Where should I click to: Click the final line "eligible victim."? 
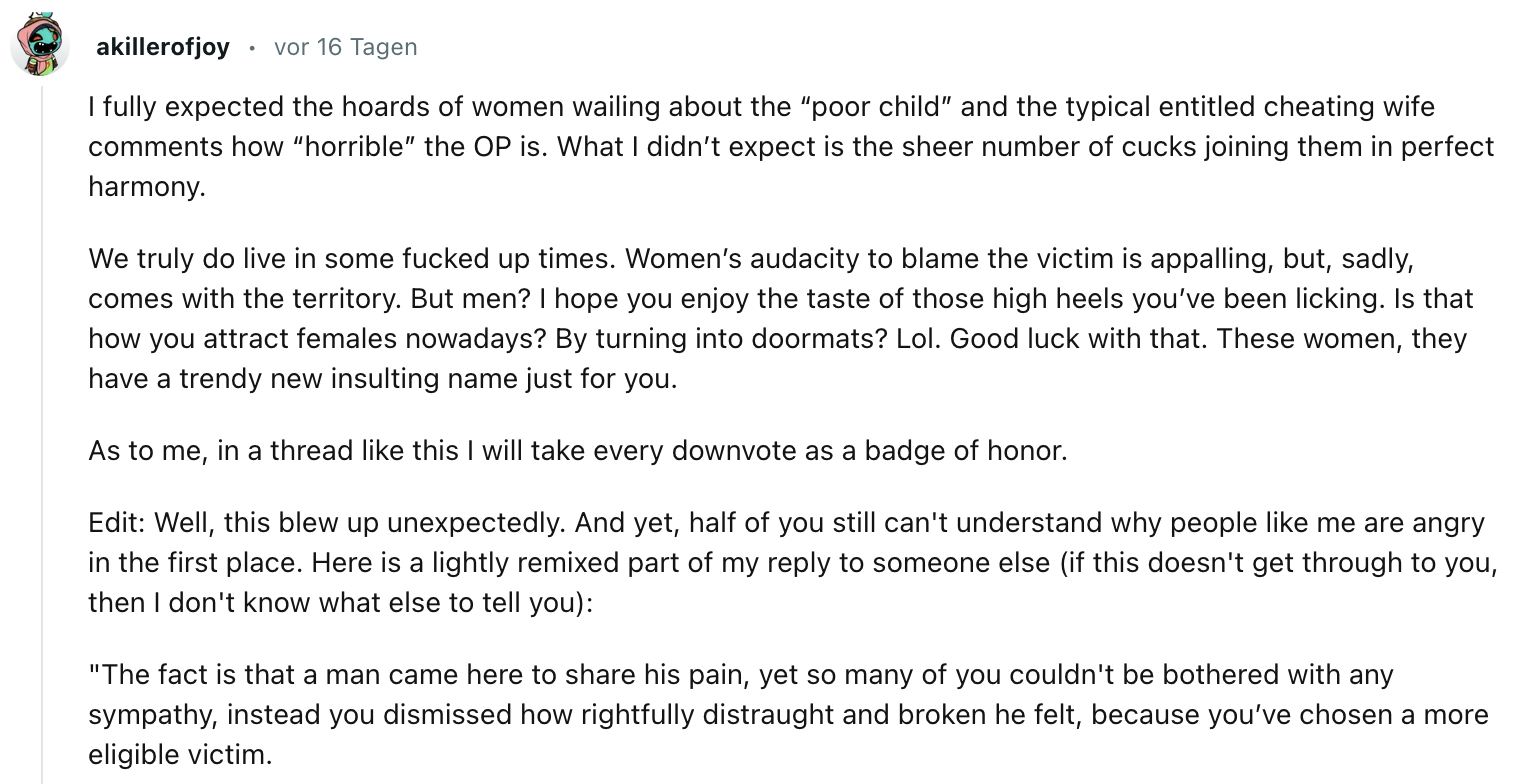pos(180,754)
